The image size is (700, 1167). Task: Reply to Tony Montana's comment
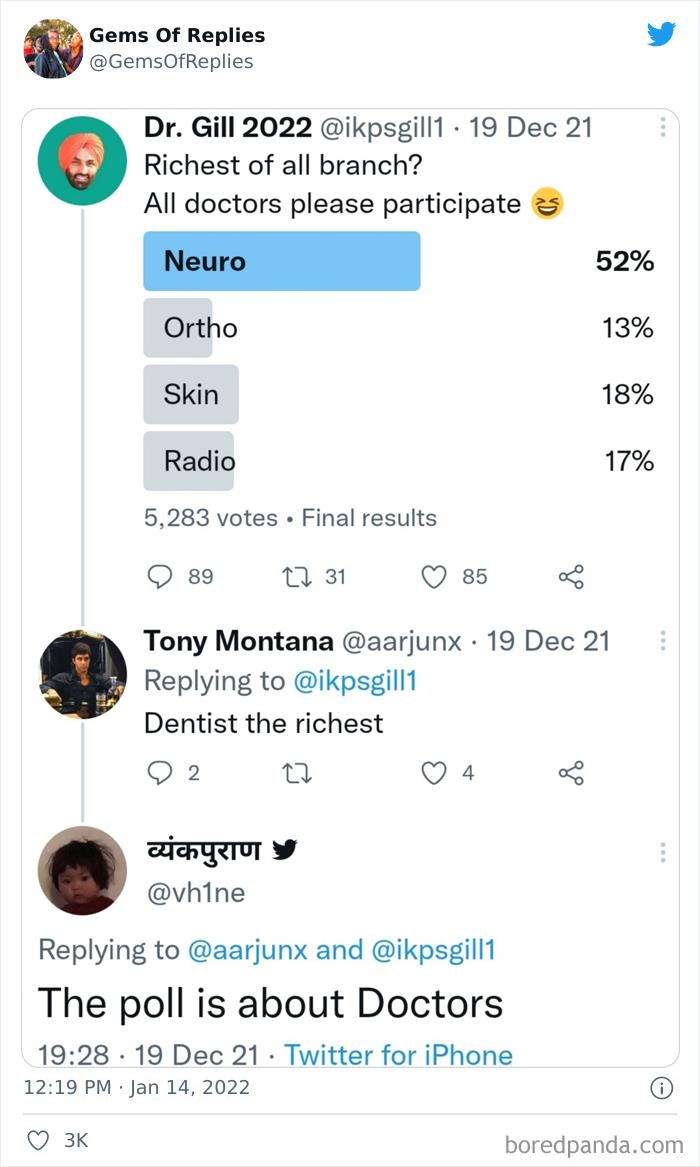[x=160, y=772]
